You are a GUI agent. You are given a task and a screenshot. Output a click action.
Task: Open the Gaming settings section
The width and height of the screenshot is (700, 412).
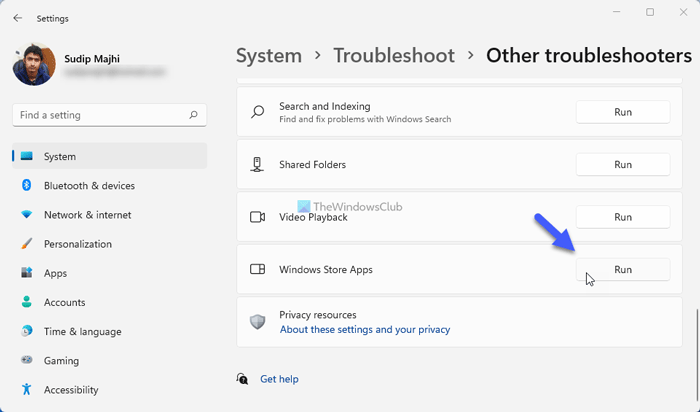tap(61, 360)
